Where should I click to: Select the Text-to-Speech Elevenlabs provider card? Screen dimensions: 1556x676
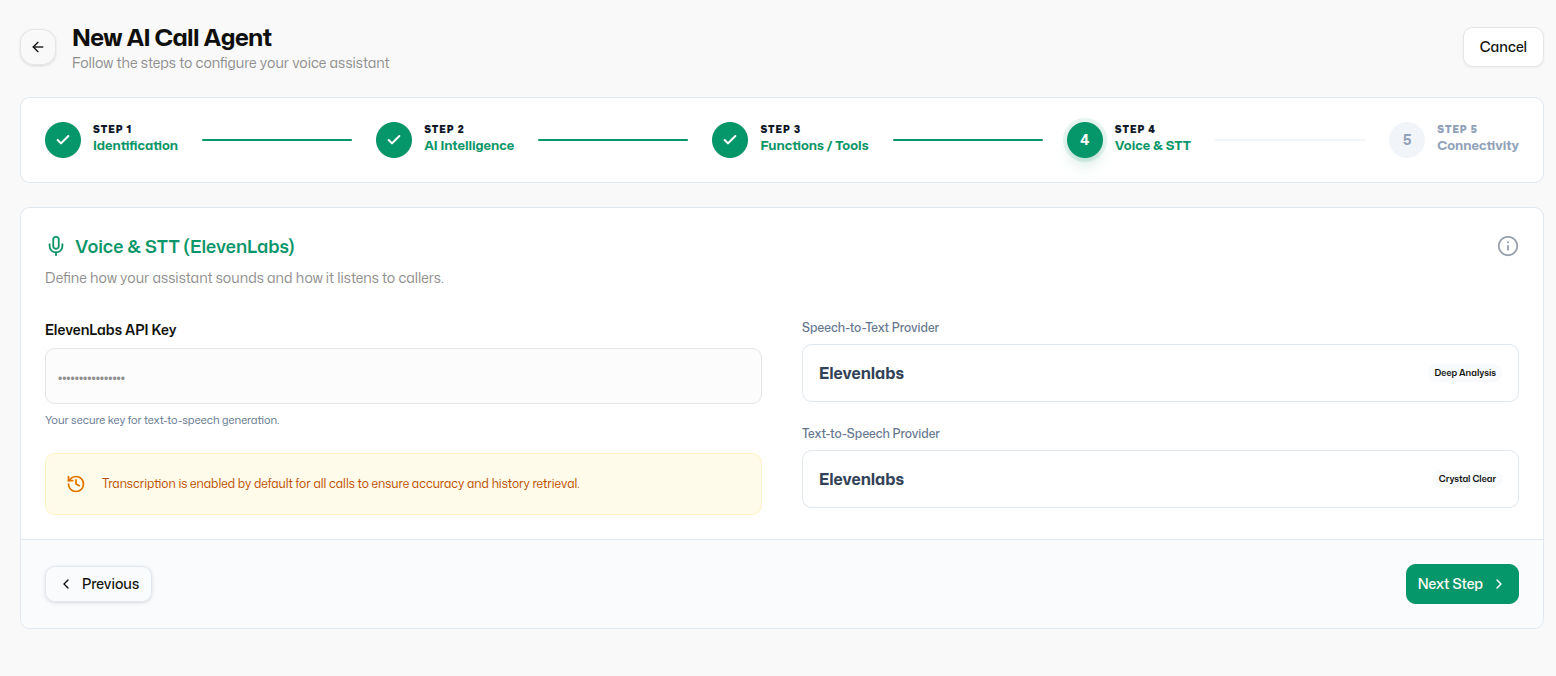click(1160, 479)
